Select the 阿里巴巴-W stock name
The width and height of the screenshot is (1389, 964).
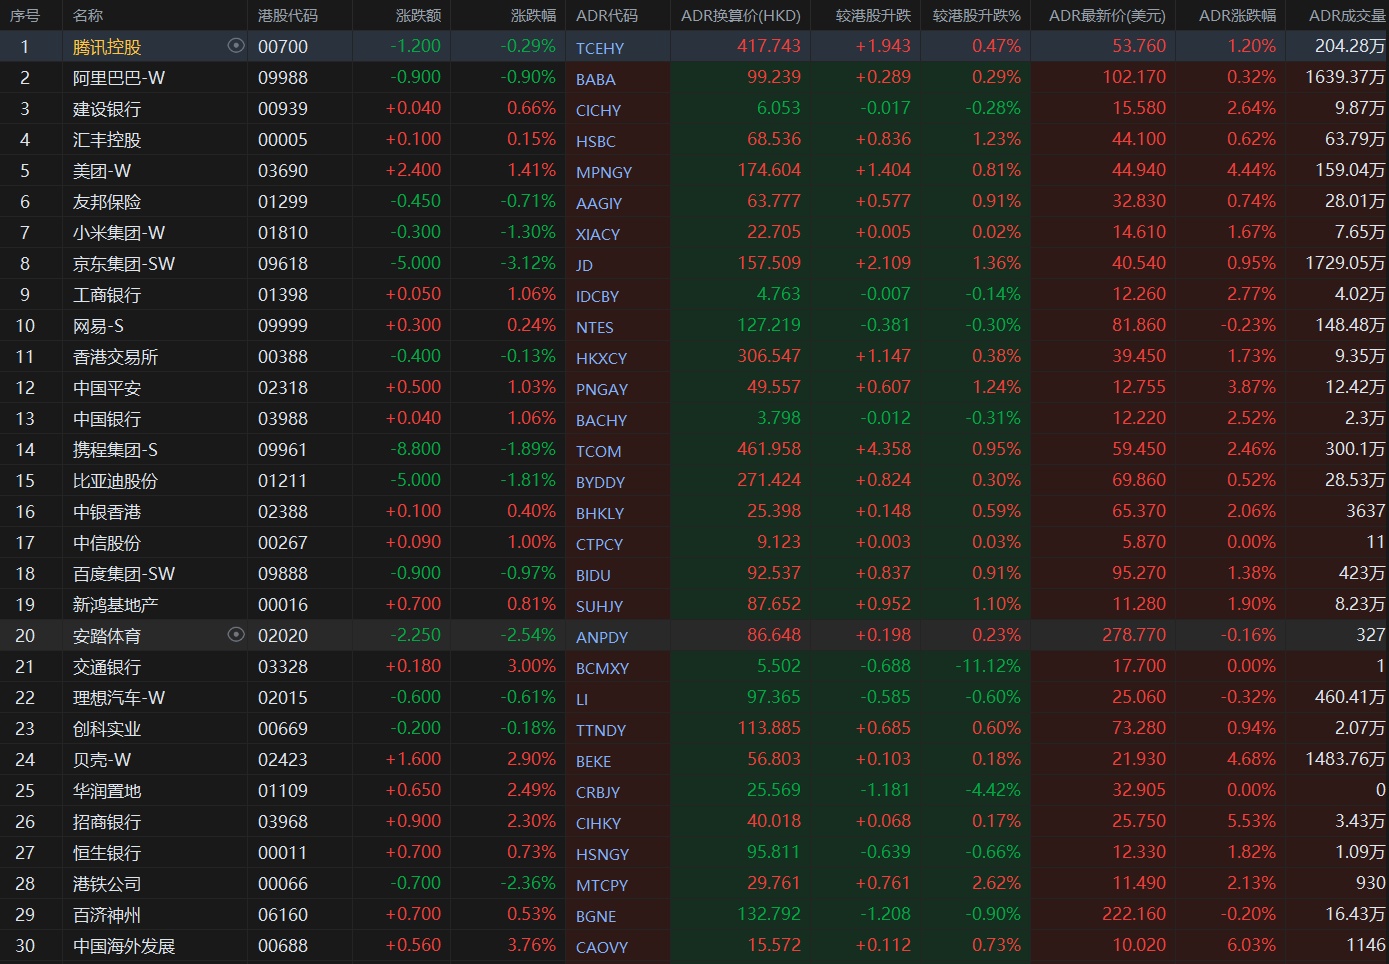pos(118,78)
